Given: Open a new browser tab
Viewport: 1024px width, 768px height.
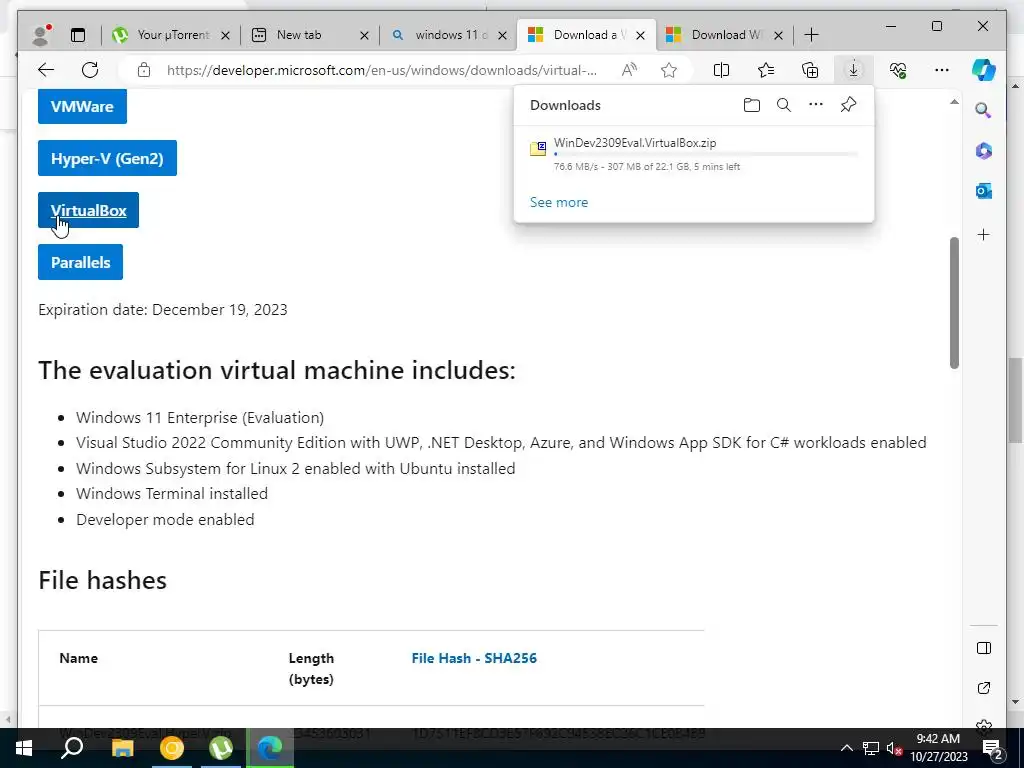Looking at the screenshot, I should (x=811, y=35).
